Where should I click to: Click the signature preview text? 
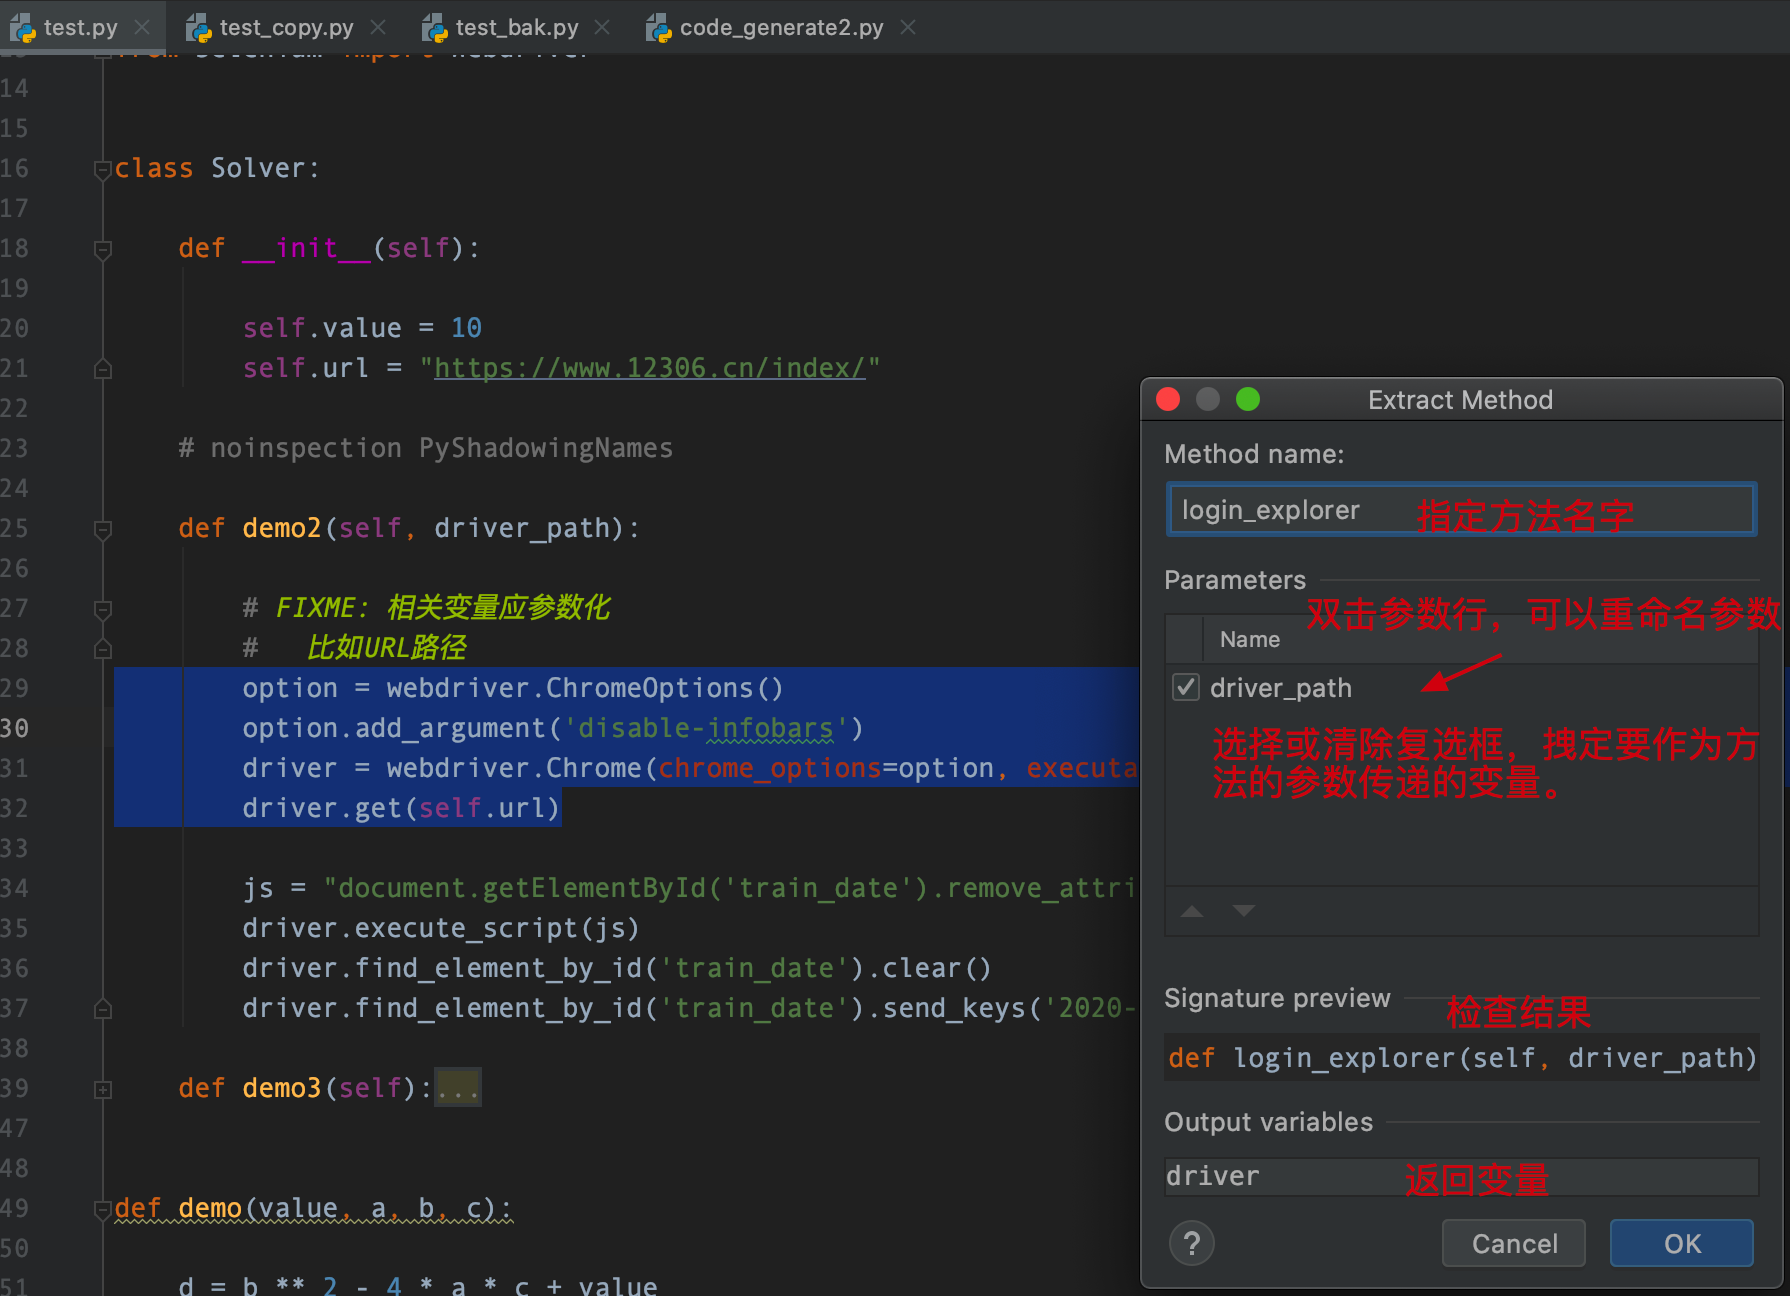click(1461, 1058)
